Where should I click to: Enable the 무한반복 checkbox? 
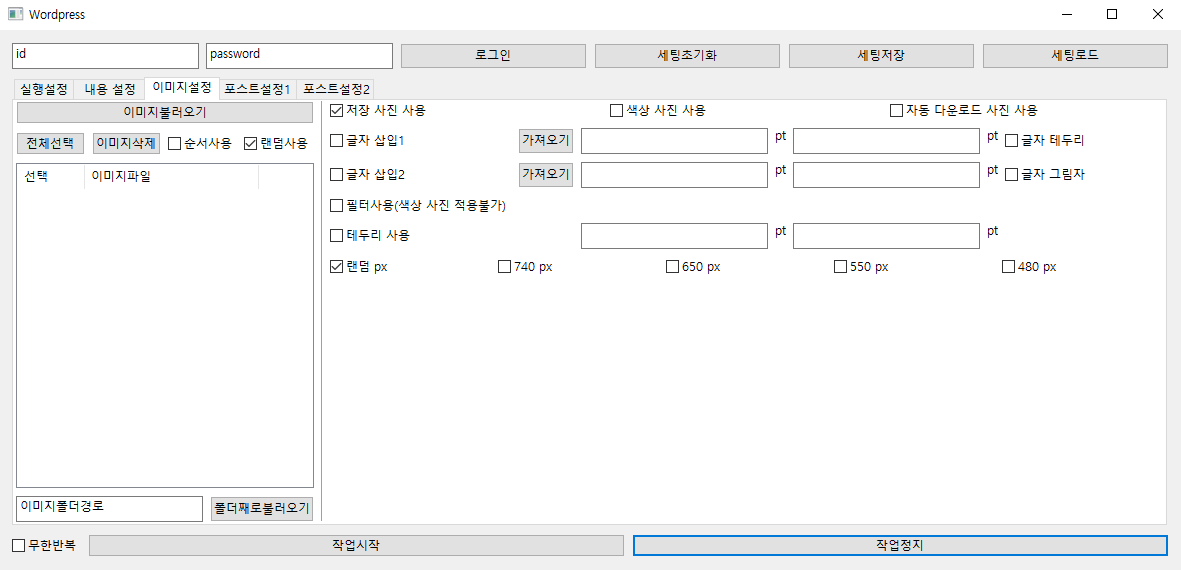pyautogui.click(x=19, y=546)
